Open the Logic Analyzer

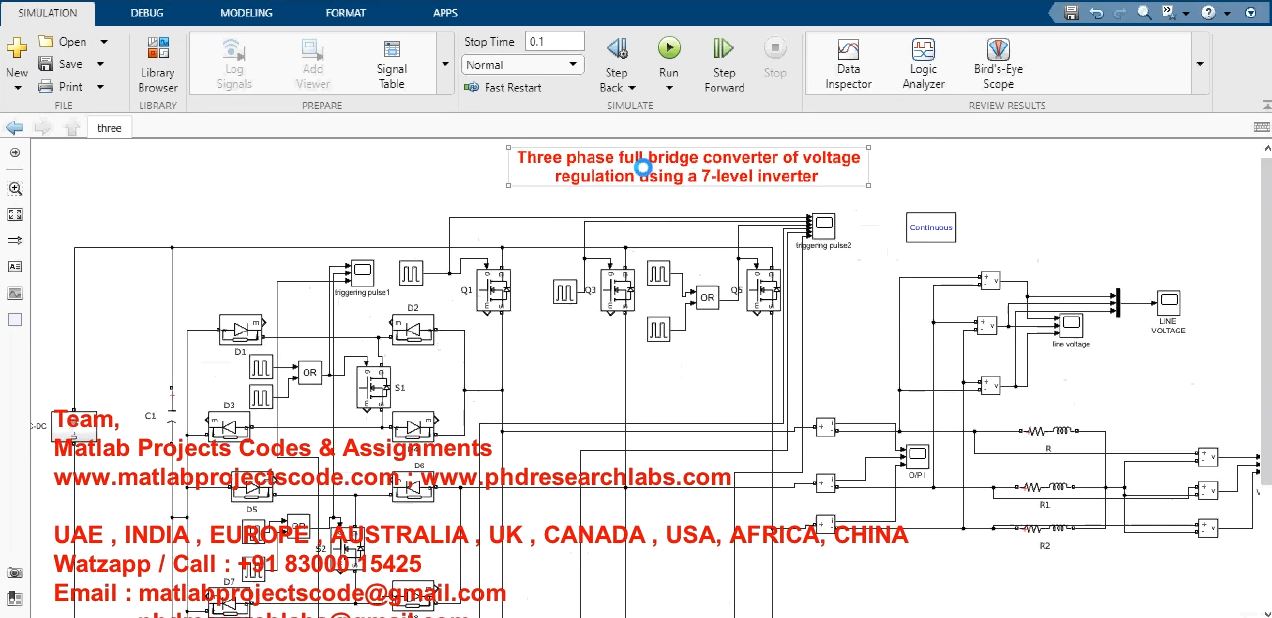923,64
